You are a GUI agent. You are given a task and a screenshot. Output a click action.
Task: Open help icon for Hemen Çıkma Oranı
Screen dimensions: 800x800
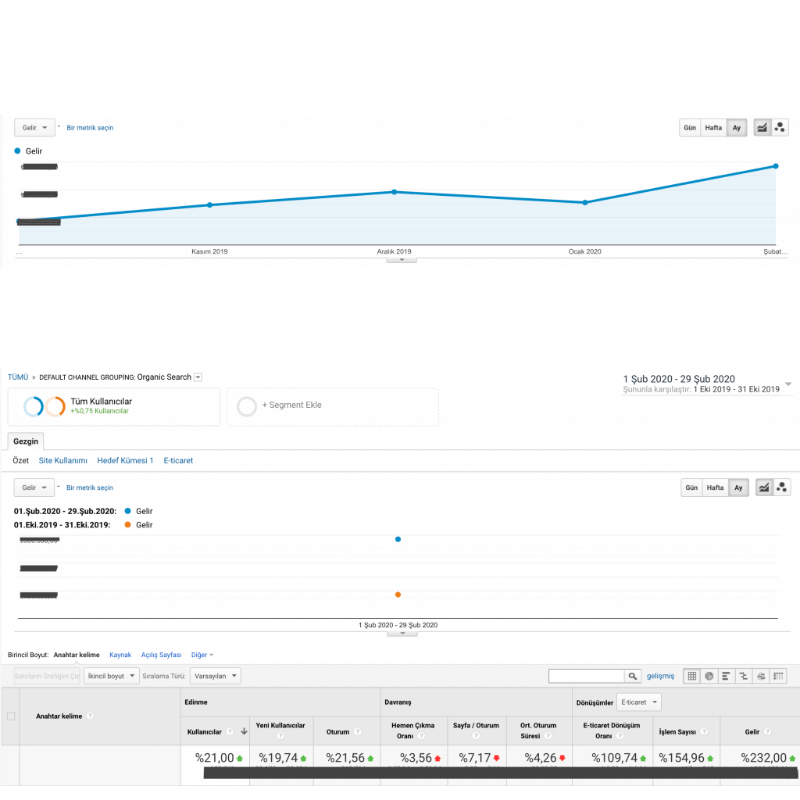(x=421, y=736)
